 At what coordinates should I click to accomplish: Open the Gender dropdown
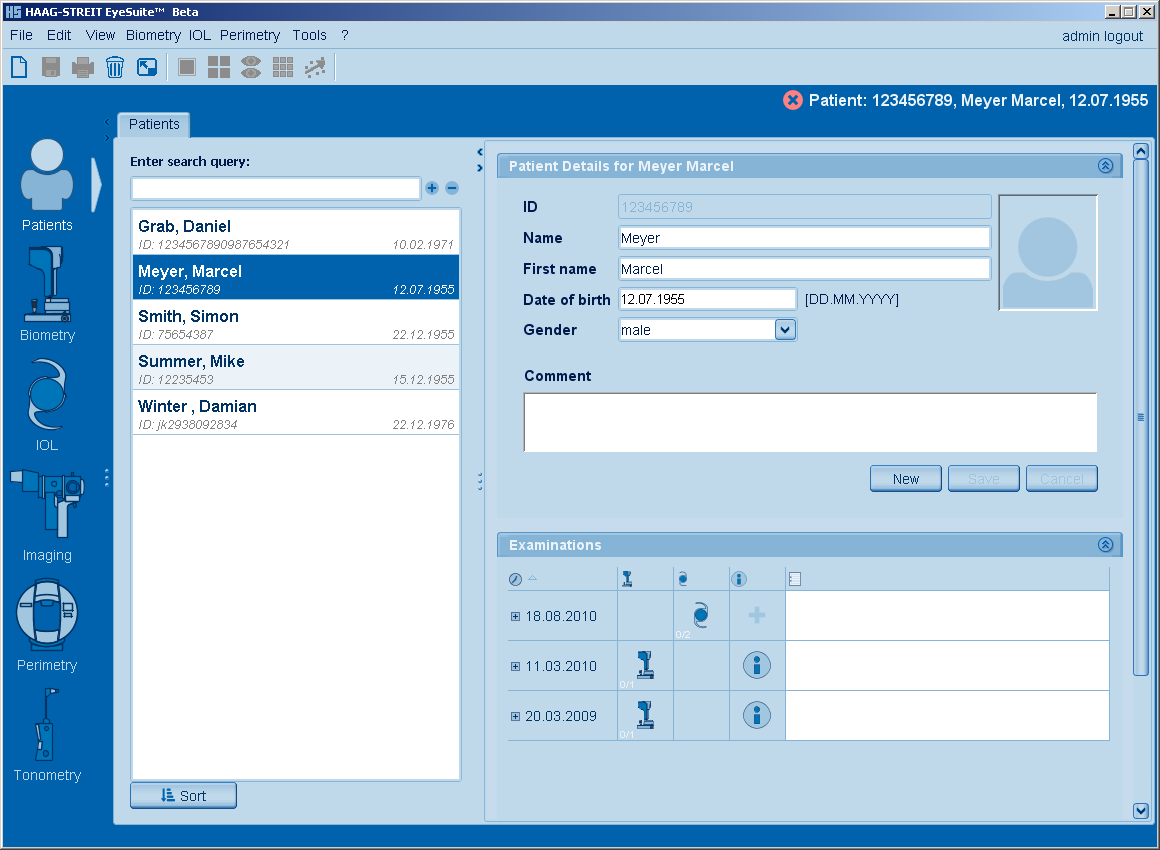(x=785, y=329)
